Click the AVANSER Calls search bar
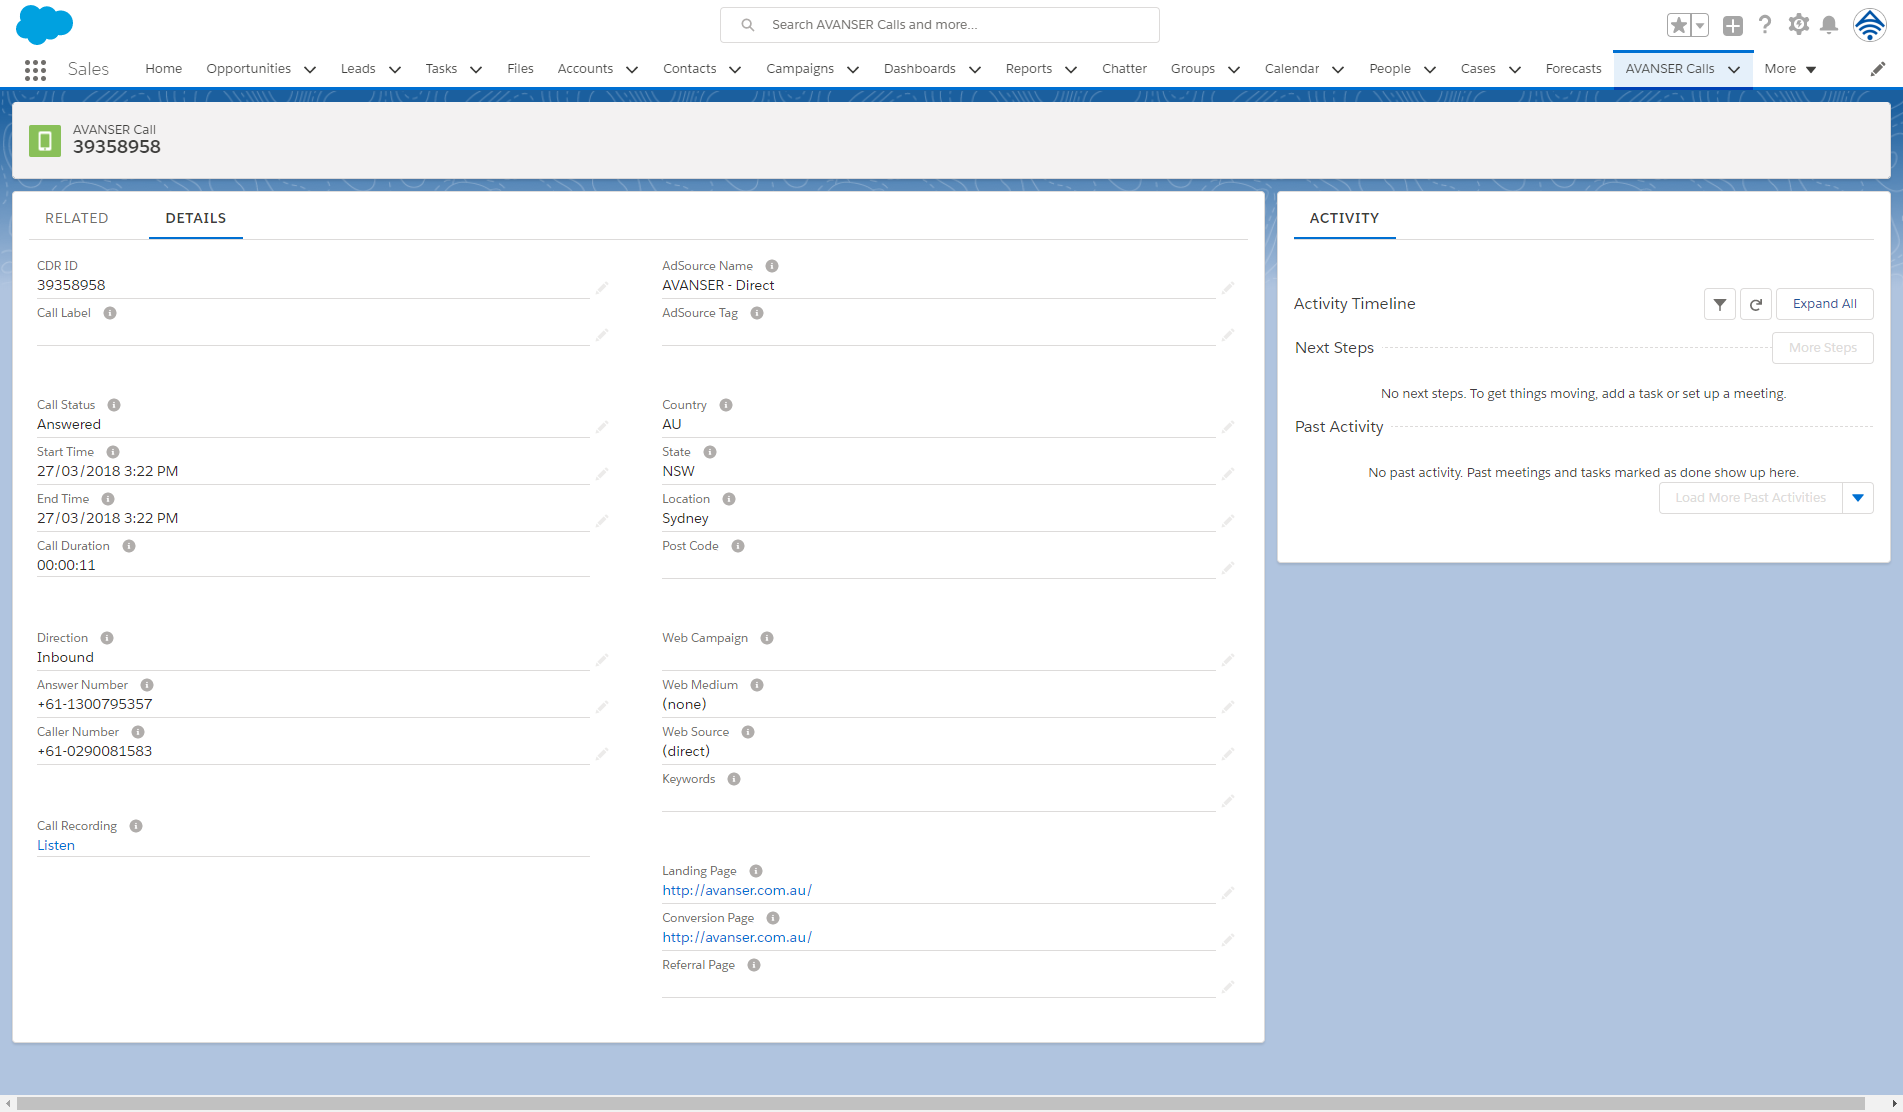This screenshot has width=1903, height=1112. pyautogui.click(x=939, y=24)
